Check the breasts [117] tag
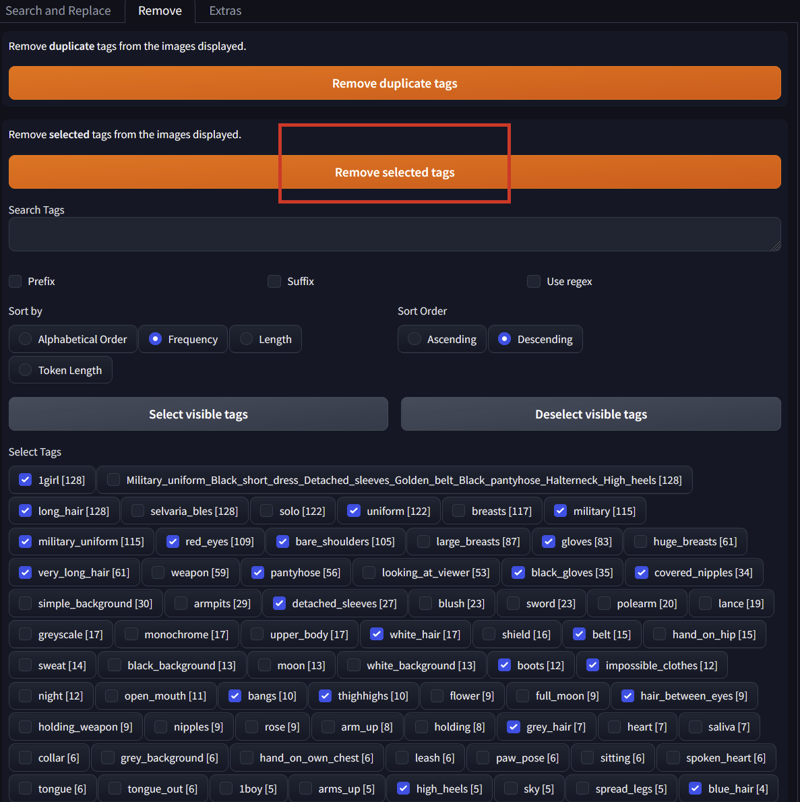This screenshot has width=800, height=802. point(459,510)
